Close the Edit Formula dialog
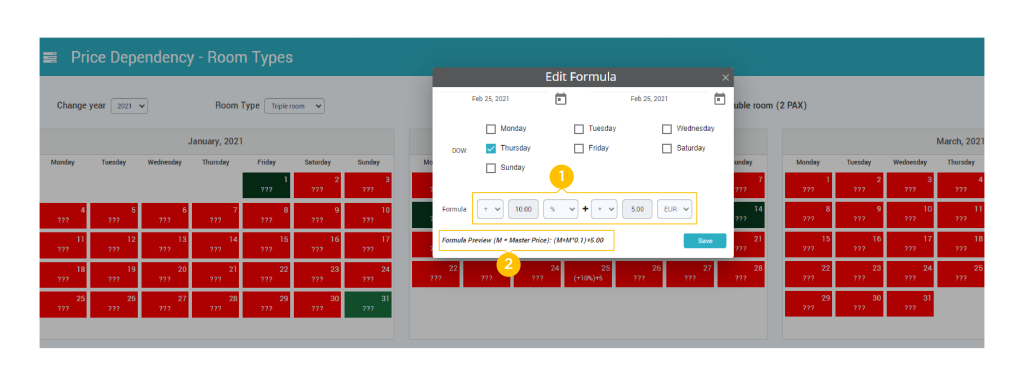This screenshot has width=1024, height=386. pos(725,78)
